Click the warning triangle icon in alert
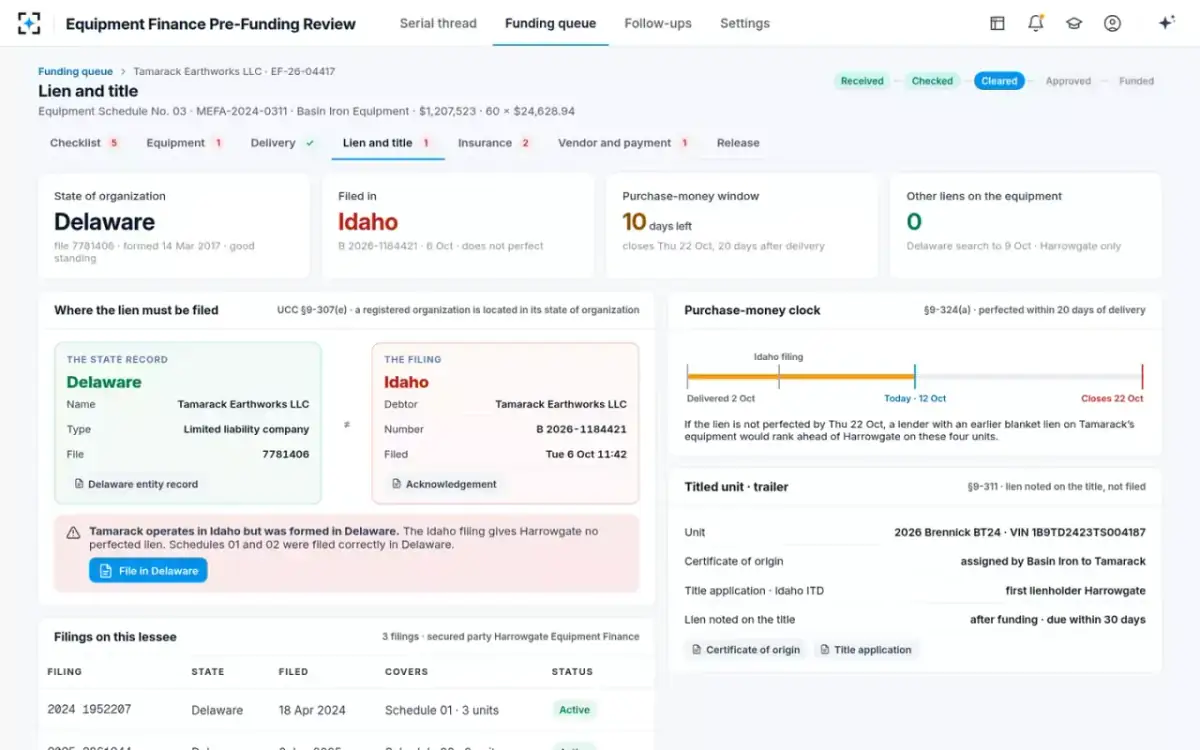 click(x=73, y=533)
